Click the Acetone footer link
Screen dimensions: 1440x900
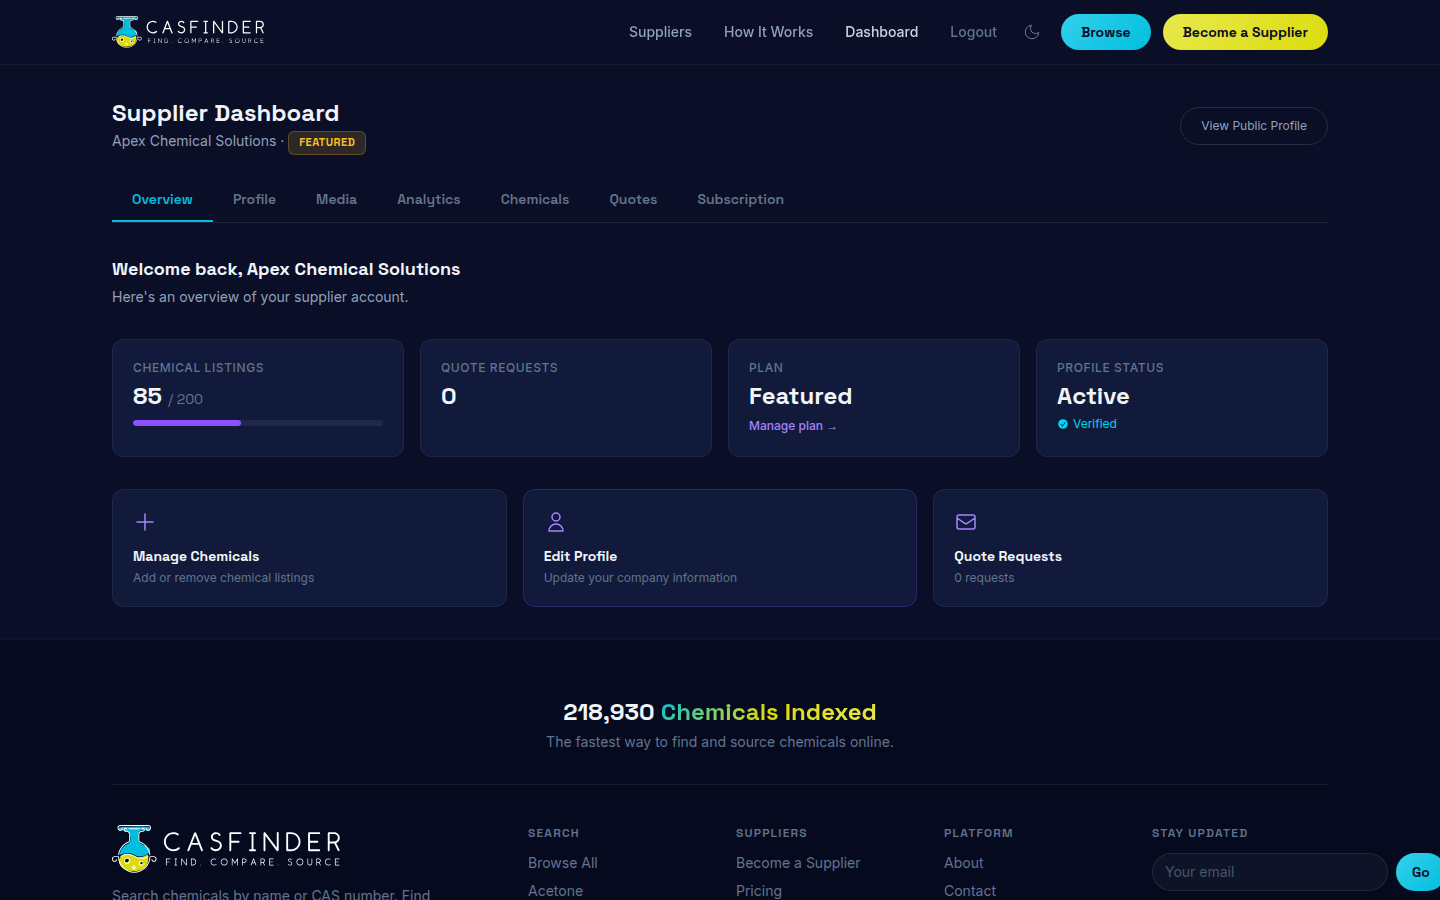point(555,890)
